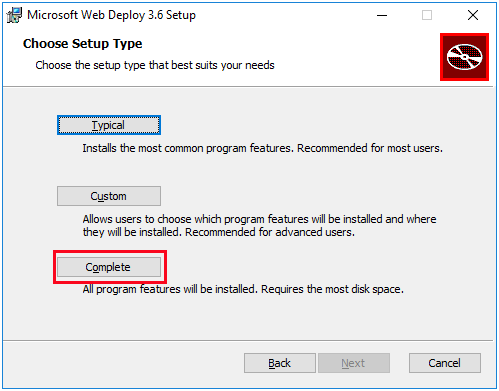Click the Complete description about disk space
The height and width of the screenshot is (391, 499).
tap(243, 289)
